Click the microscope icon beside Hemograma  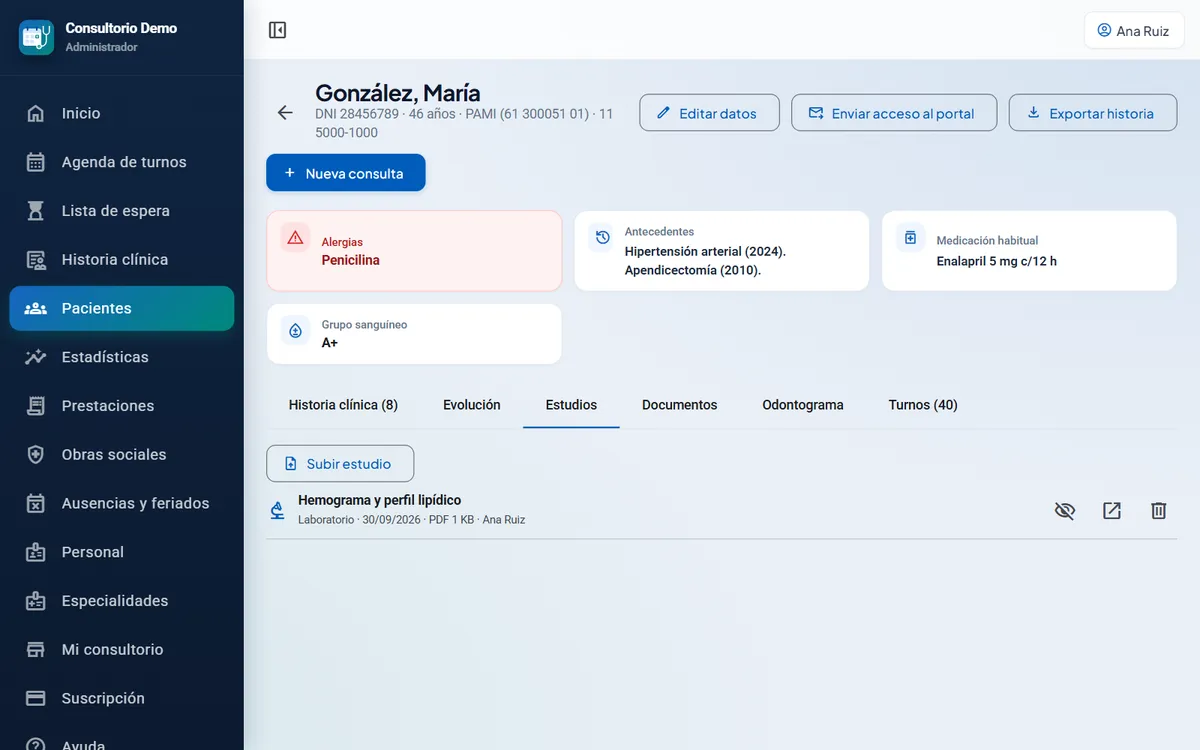click(x=278, y=510)
